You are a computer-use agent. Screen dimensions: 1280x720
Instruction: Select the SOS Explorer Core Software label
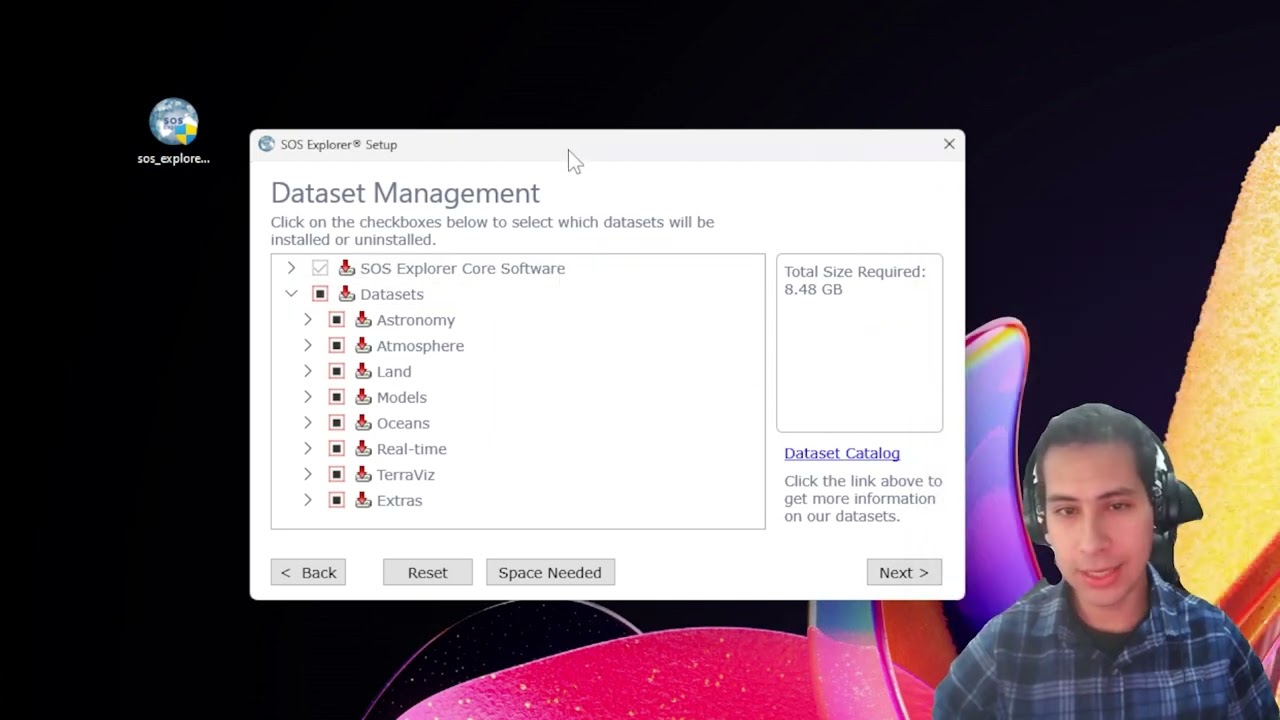pos(463,268)
